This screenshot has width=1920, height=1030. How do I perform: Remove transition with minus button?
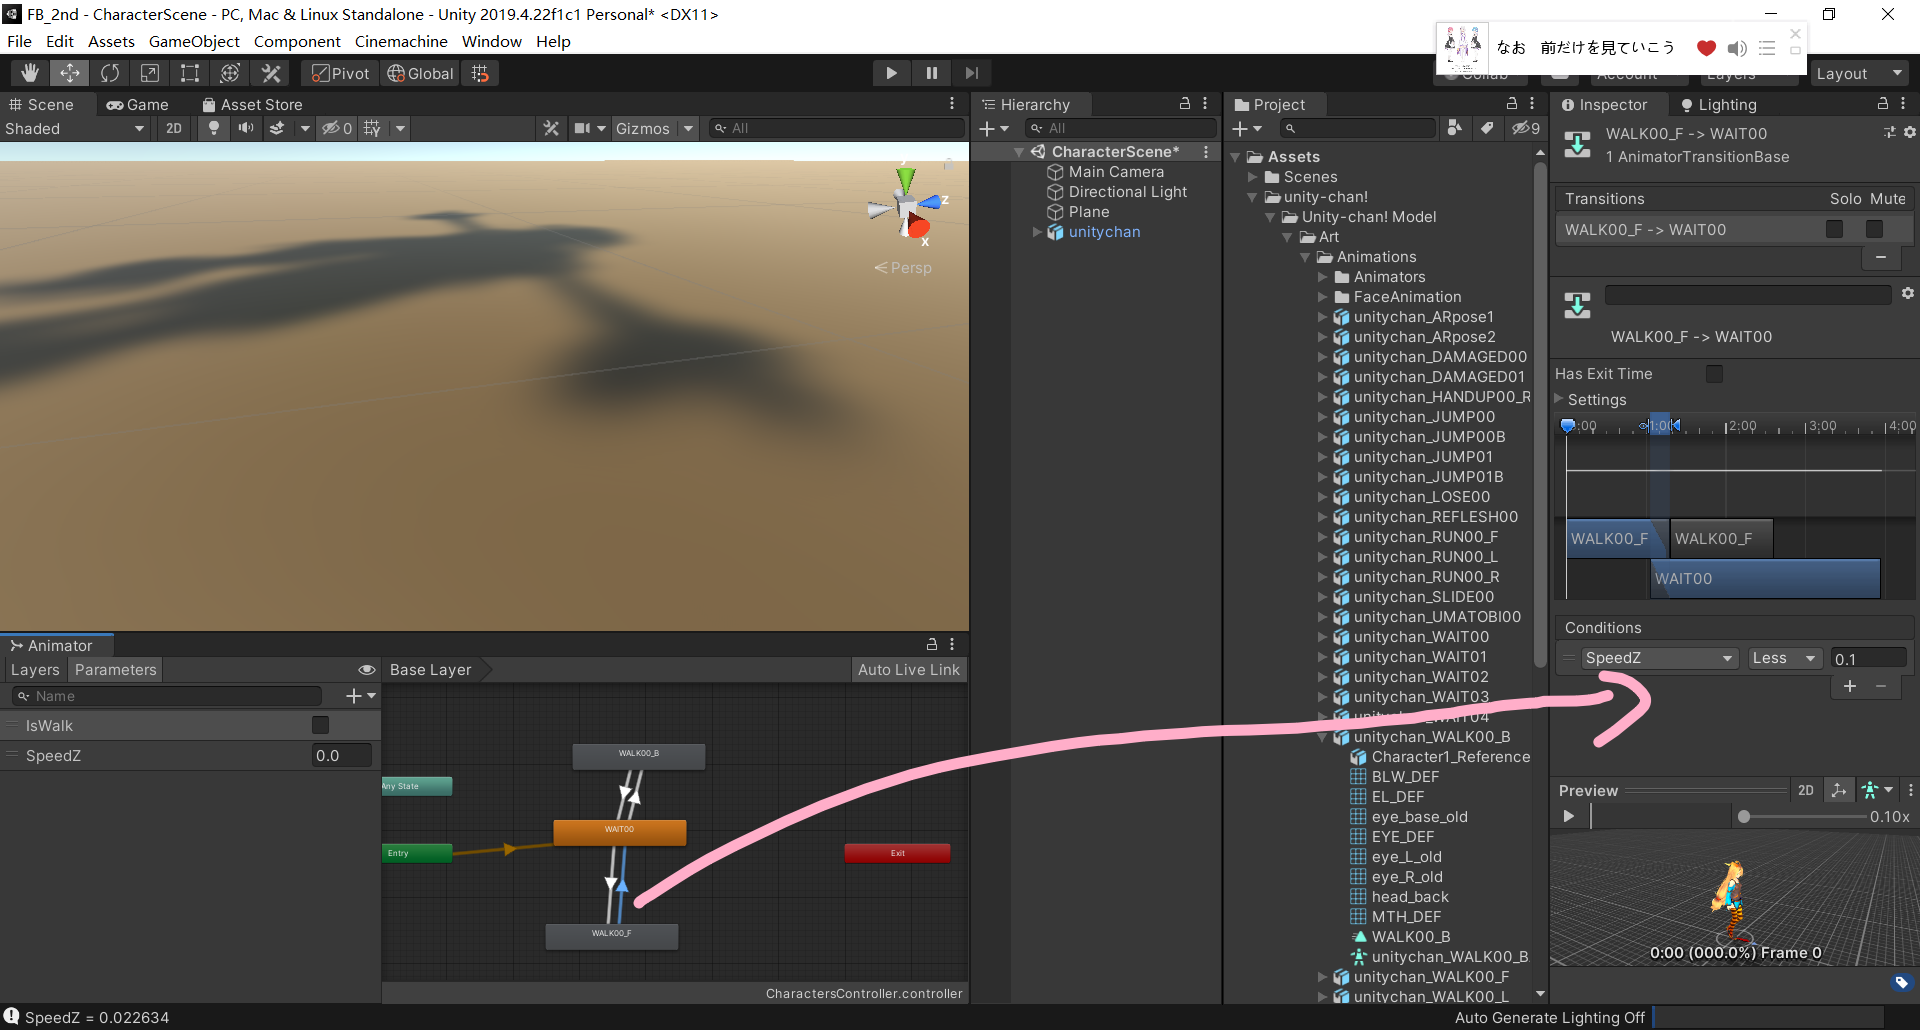click(x=1880, y=258)
